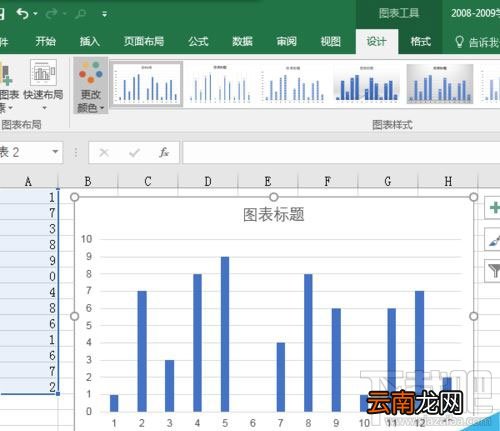
Task: Select column C header
Action: tap(148, 182)
